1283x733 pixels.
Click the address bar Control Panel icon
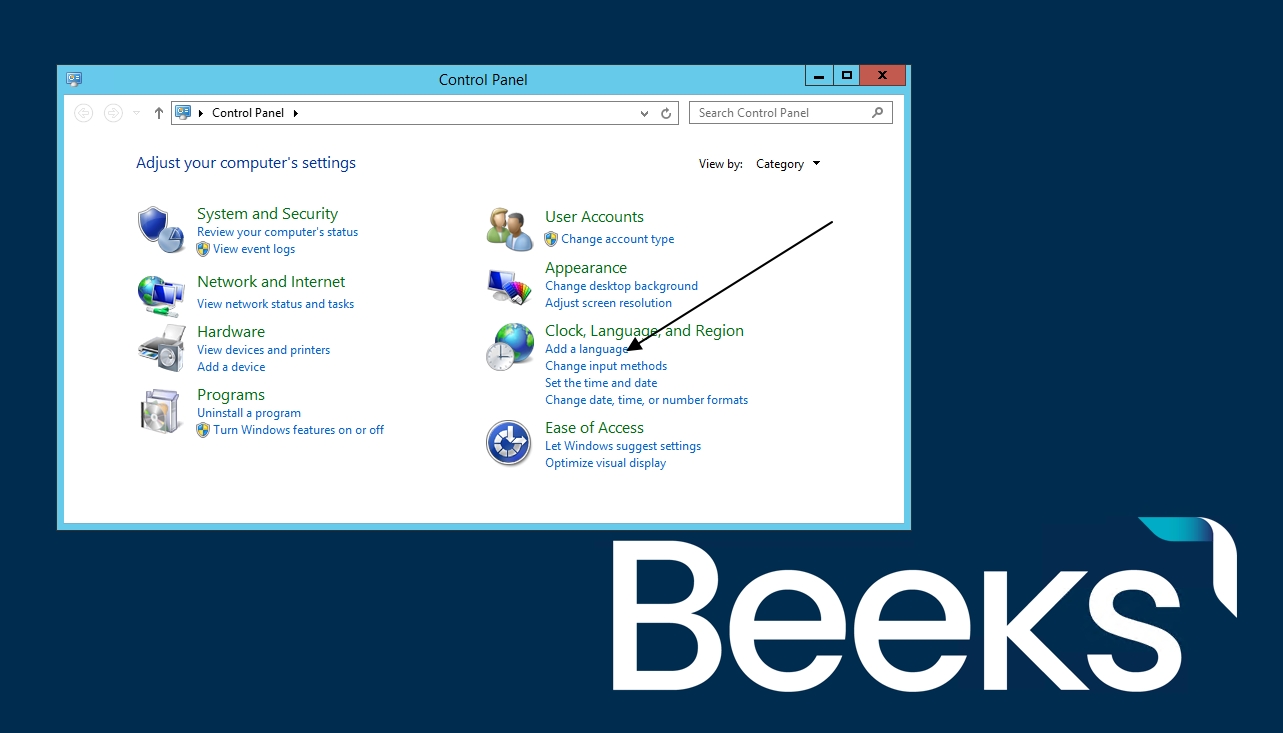point(183,113)
